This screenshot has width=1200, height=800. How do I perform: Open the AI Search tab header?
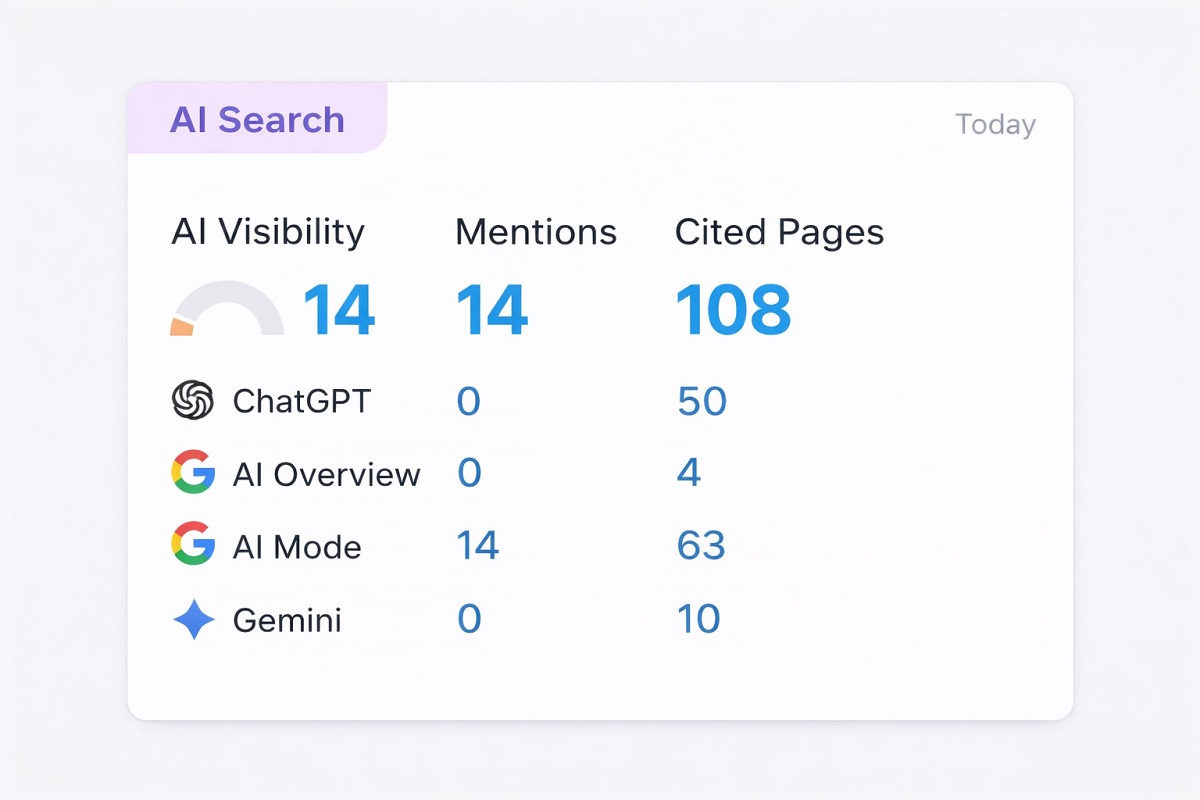[x=257, y=120]
